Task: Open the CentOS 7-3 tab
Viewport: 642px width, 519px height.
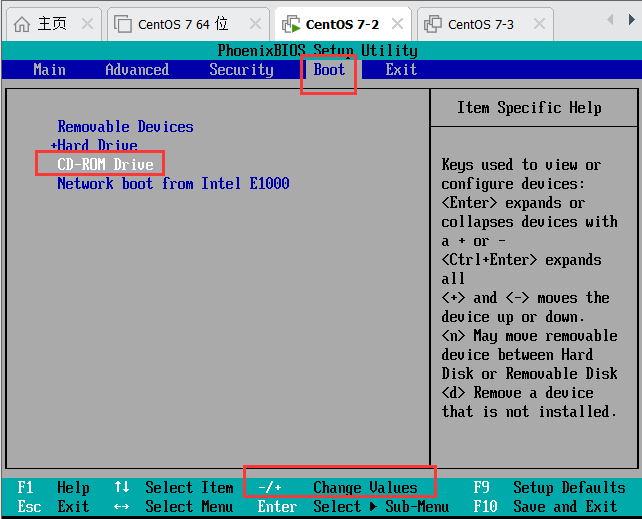Action: 485,24
